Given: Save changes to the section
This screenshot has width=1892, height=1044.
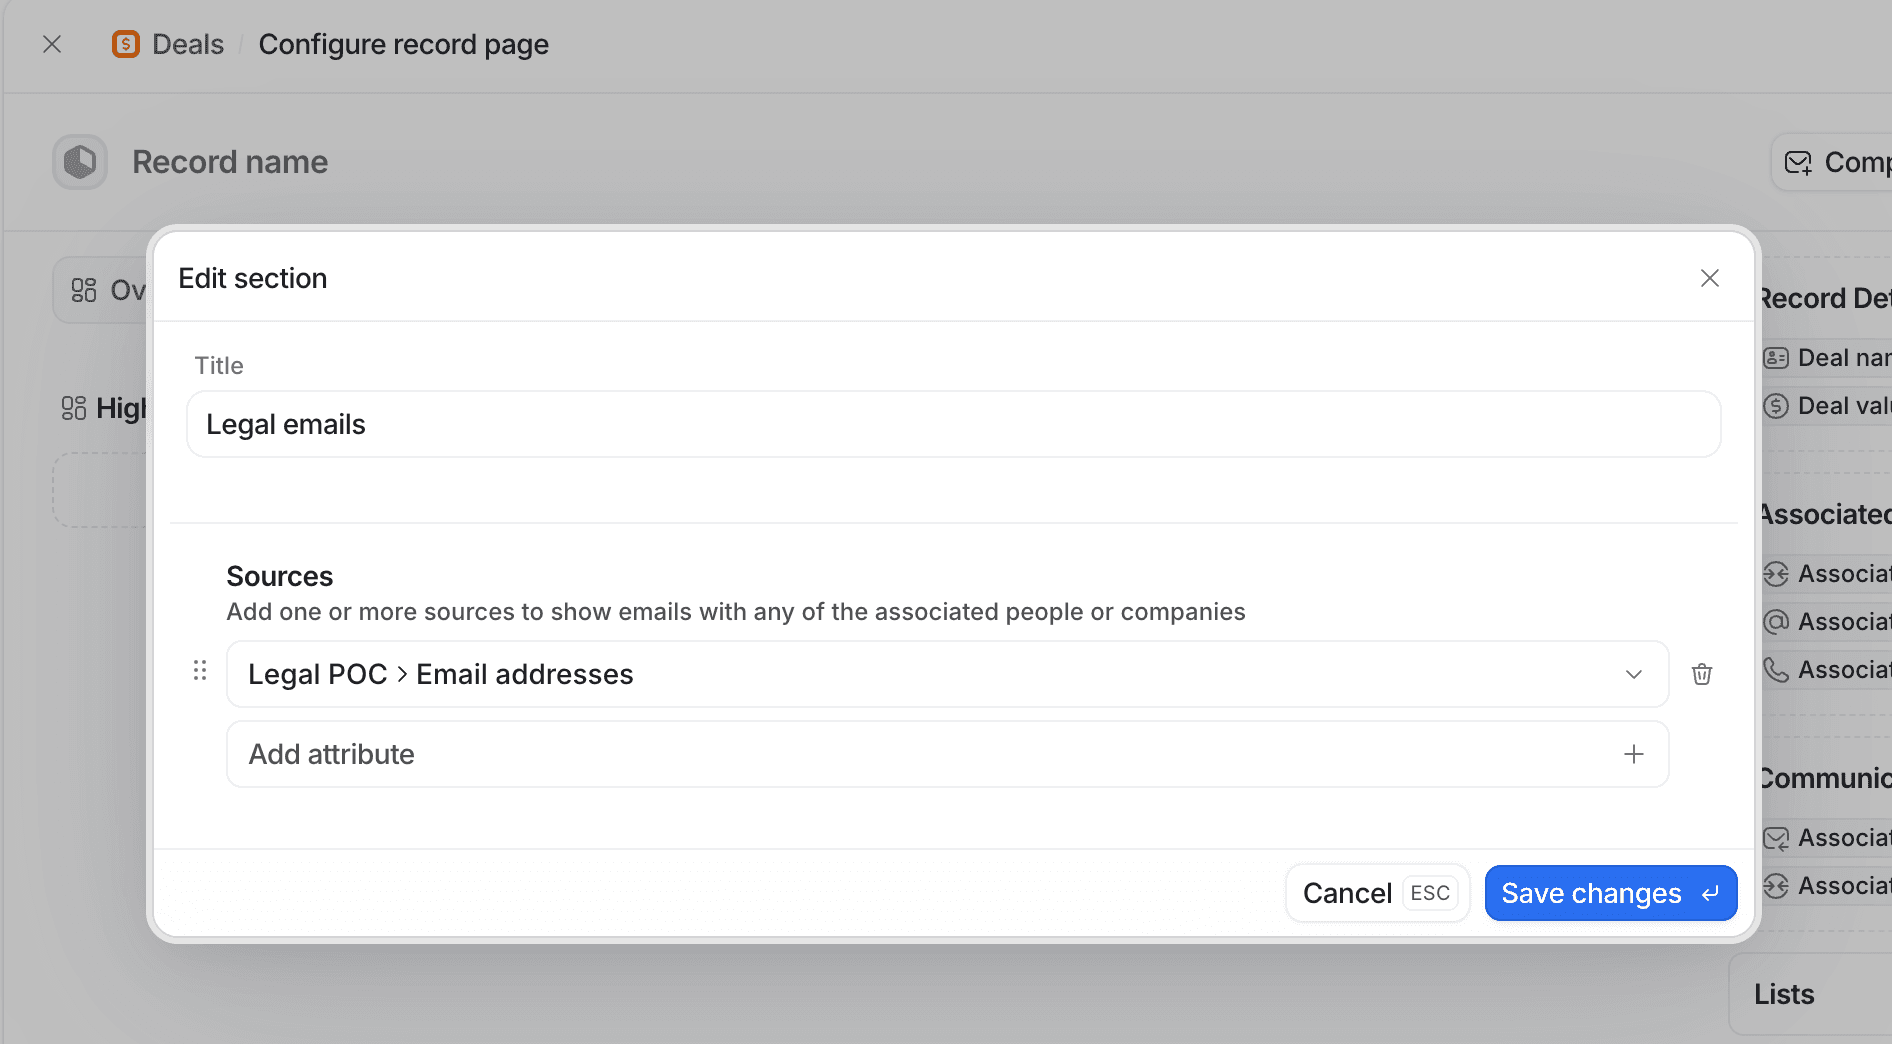Looking at the screenshot, I should click(x=1609, y=892).
